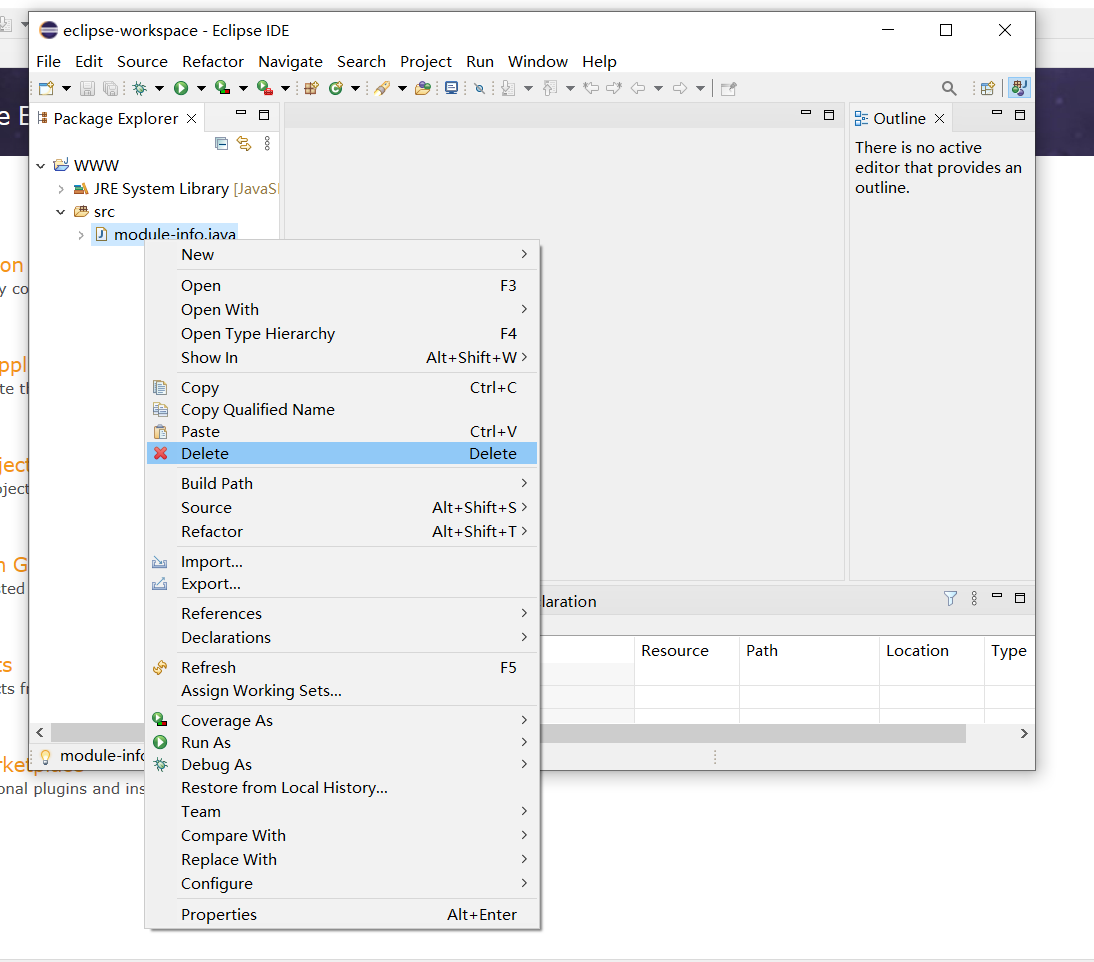
Task: Open dropdown next to External Tools icon
Action: [285, 89]
